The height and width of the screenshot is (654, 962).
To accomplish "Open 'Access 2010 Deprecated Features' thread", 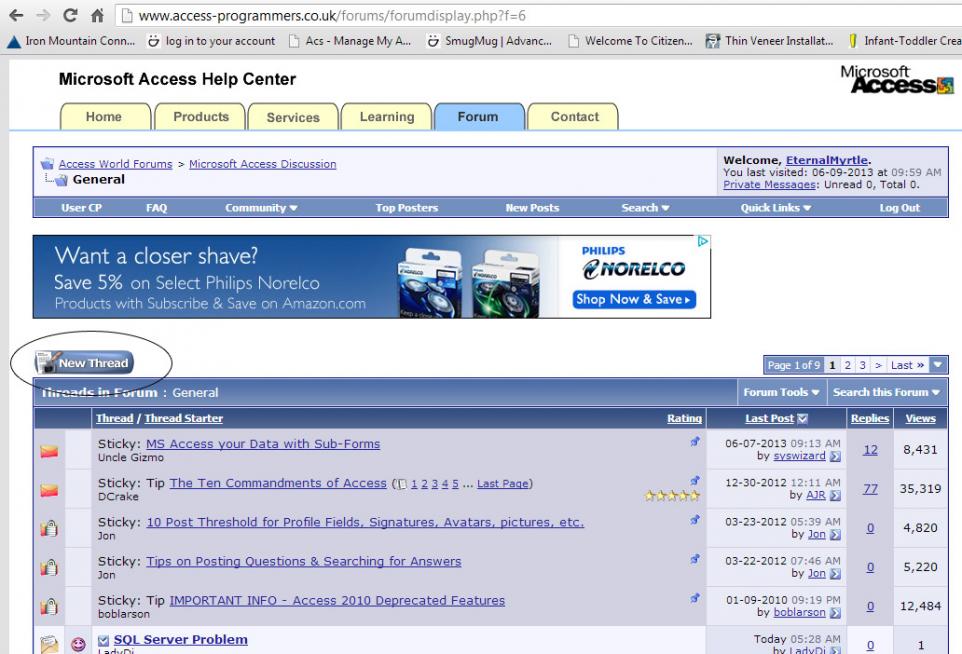I will (x=337, y=601).
